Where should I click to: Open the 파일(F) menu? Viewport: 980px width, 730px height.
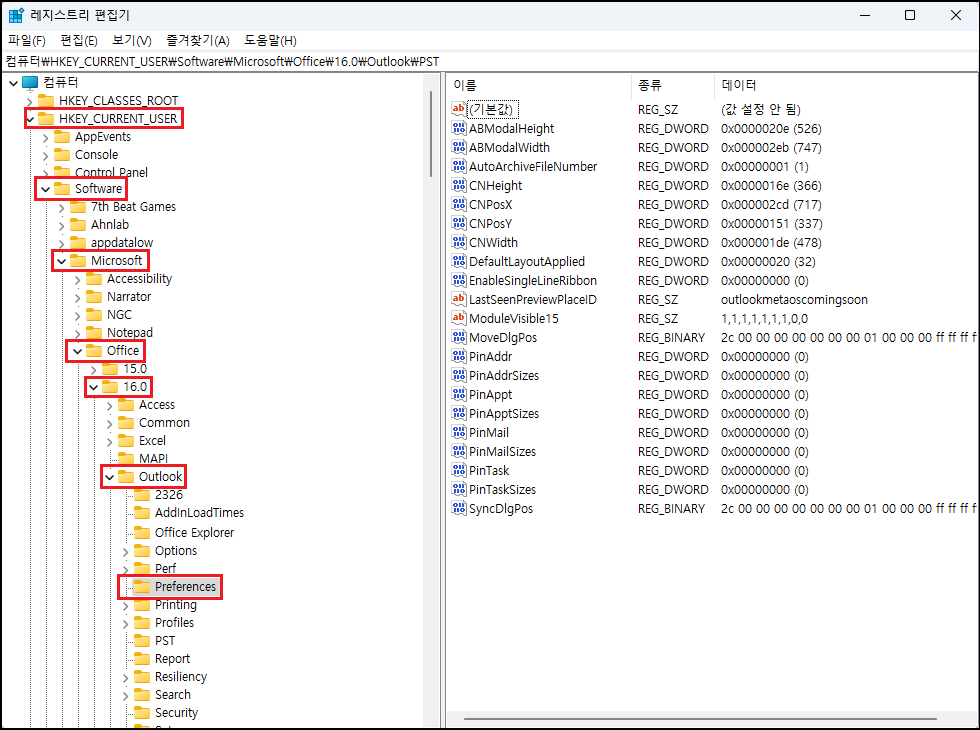click(x=27, y=41)
